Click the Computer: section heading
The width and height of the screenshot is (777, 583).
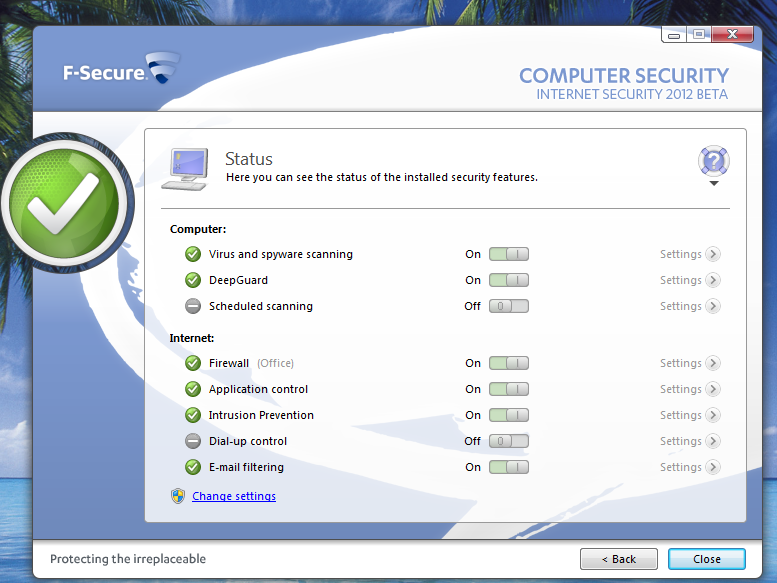(198, 229)
